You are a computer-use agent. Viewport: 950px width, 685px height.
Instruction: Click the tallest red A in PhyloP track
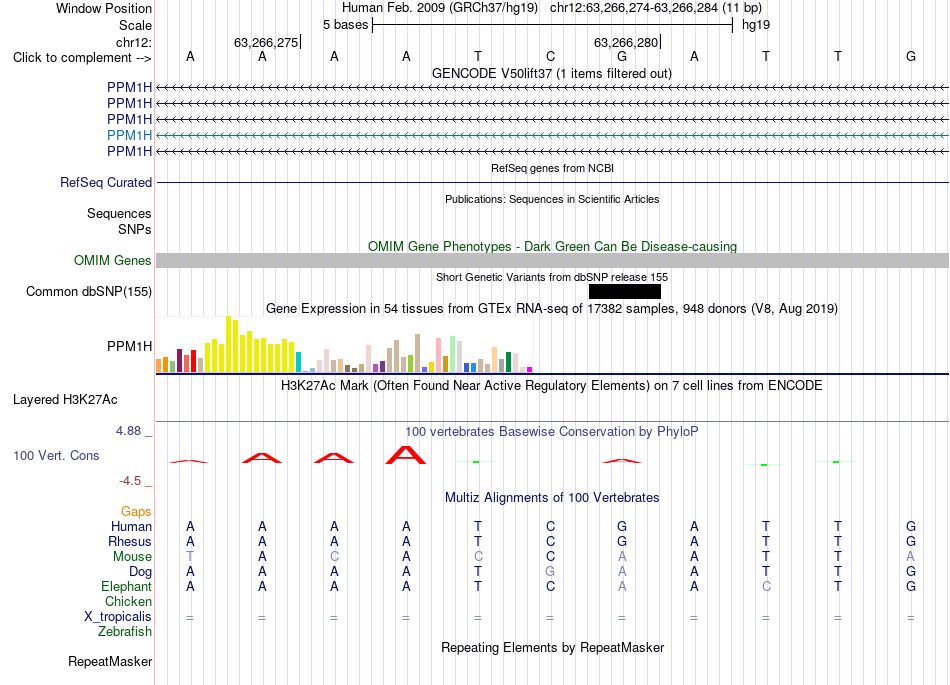(406, 455)
